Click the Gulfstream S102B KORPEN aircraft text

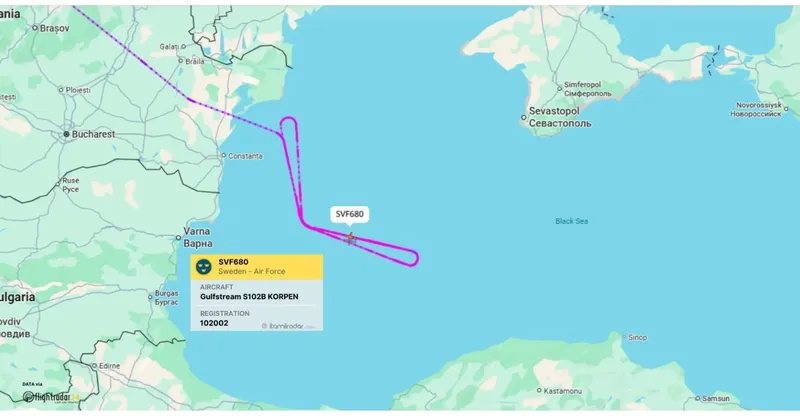[249, 297]
